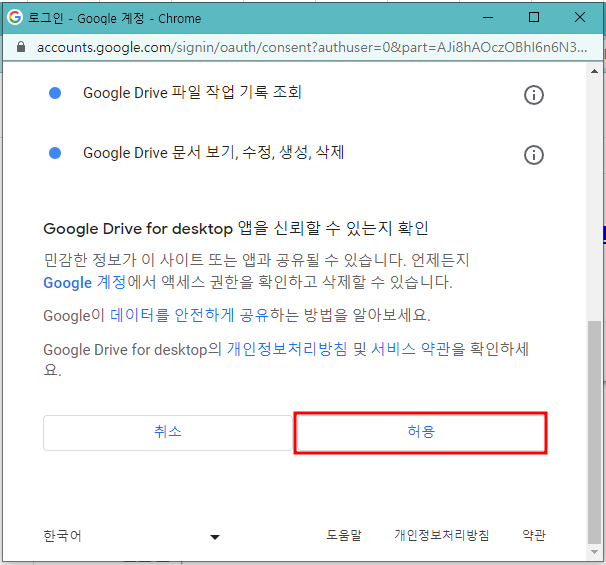Screen dimensions: 606x565
Task: Click the 취소 button
Action: 168,432
